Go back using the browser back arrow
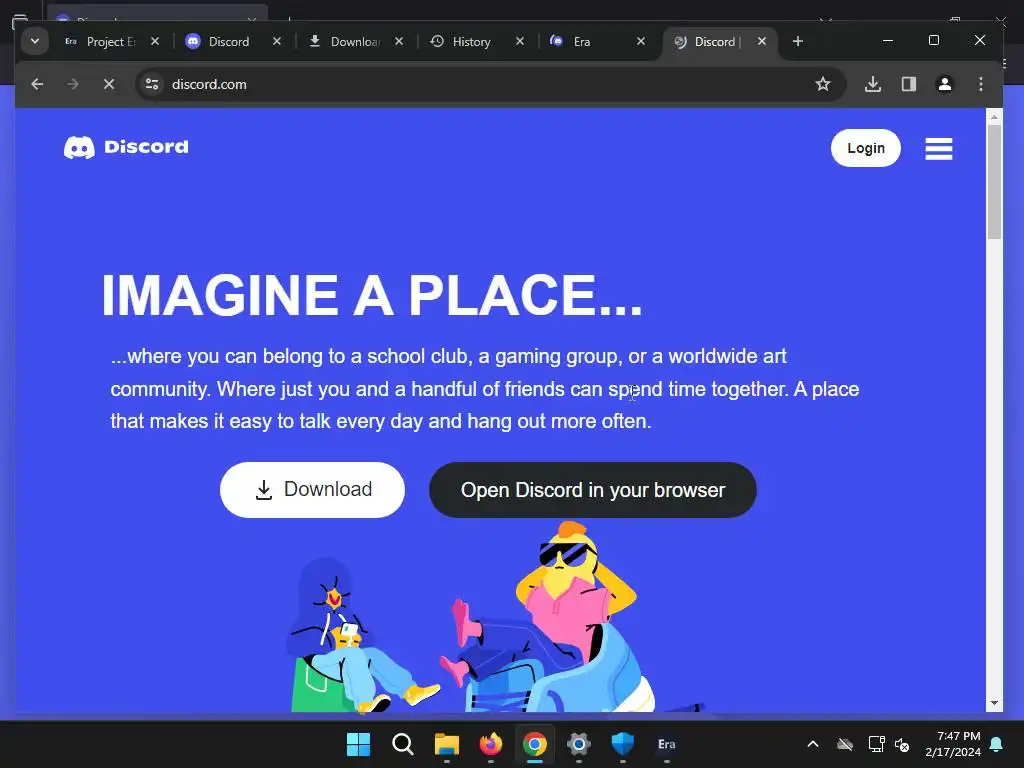1024x768 pixels. [x=37, y=84]
